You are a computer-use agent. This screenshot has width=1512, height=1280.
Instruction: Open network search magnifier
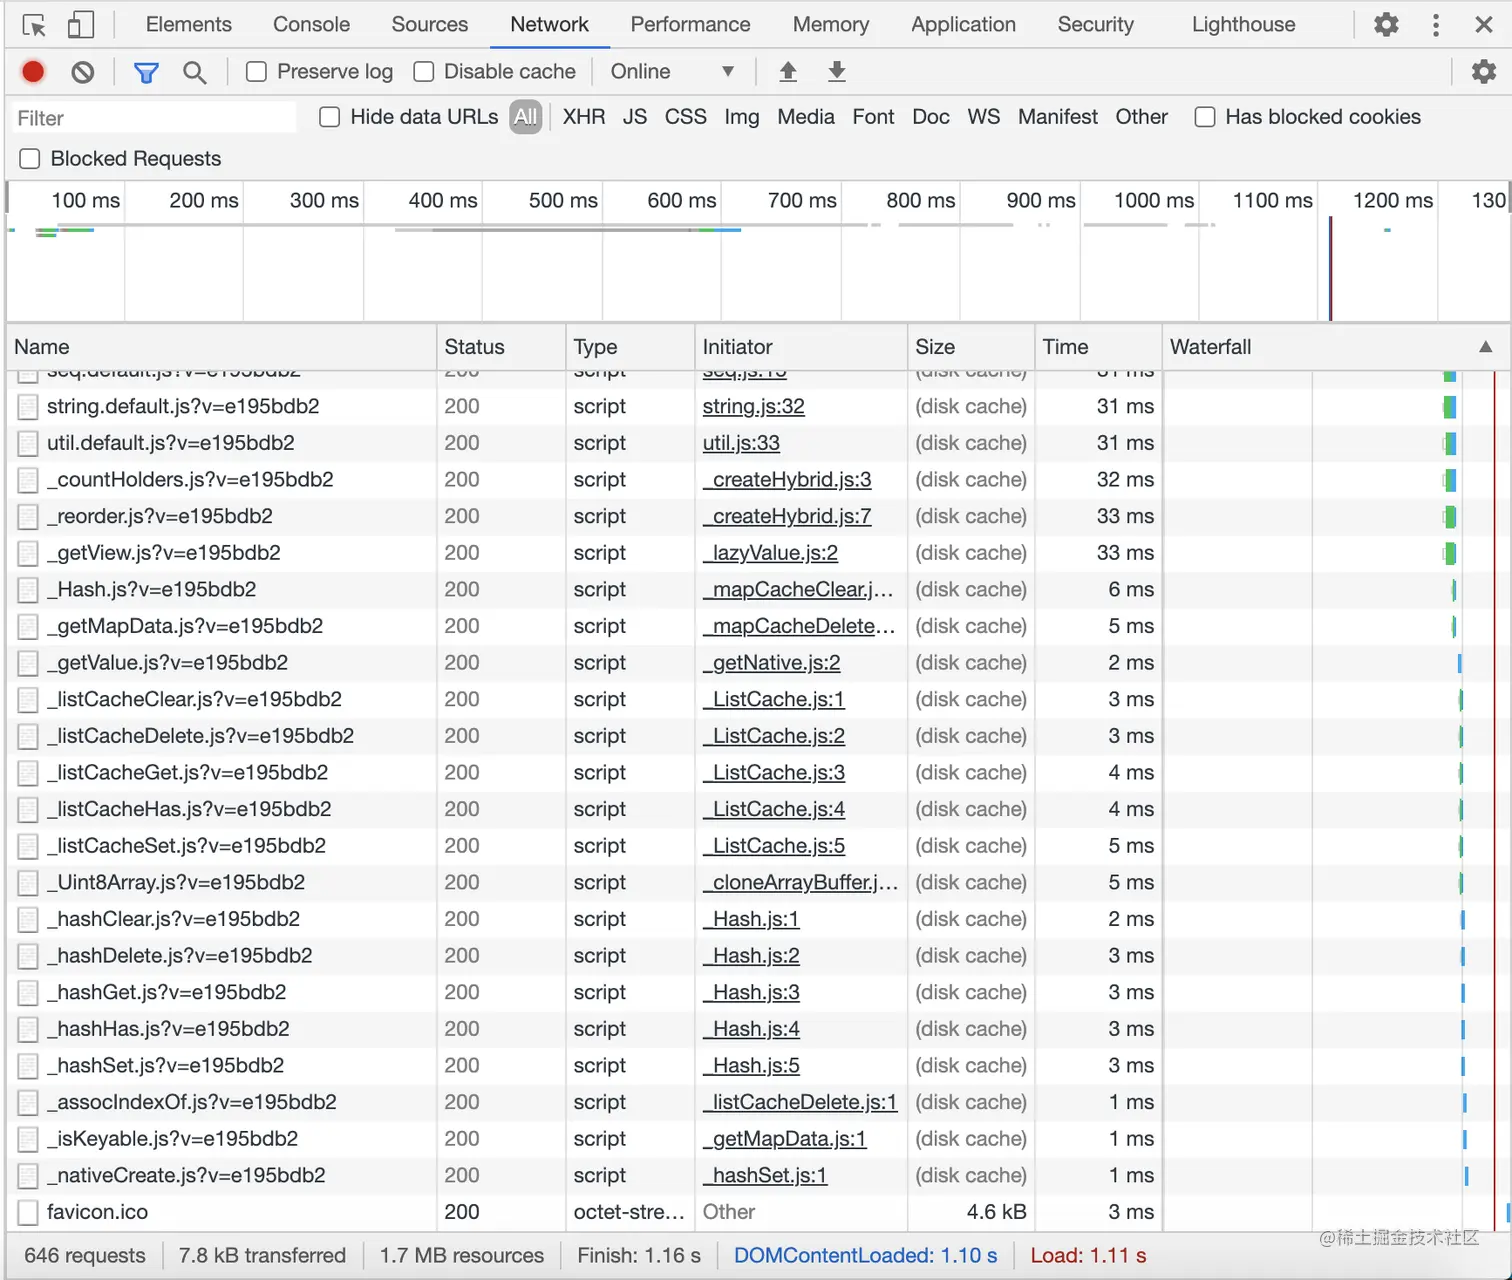point(195,72)
